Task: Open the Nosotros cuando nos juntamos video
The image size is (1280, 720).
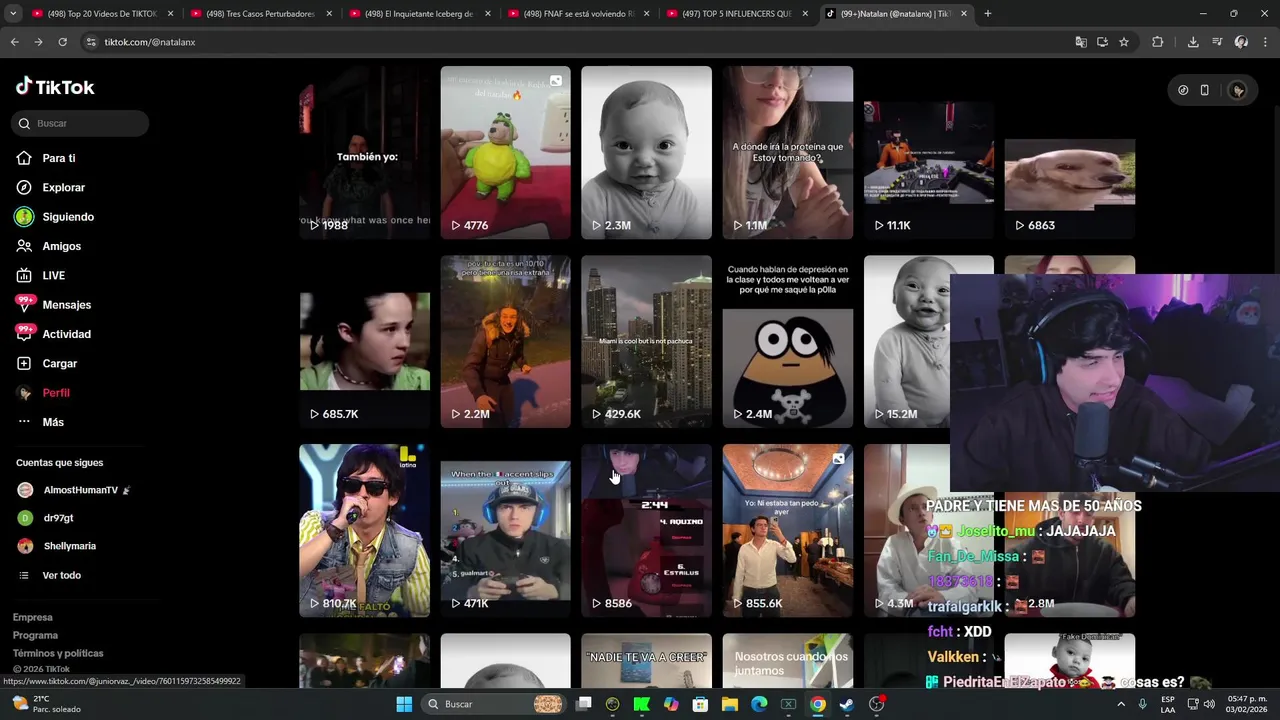Action: pos(788,660)
